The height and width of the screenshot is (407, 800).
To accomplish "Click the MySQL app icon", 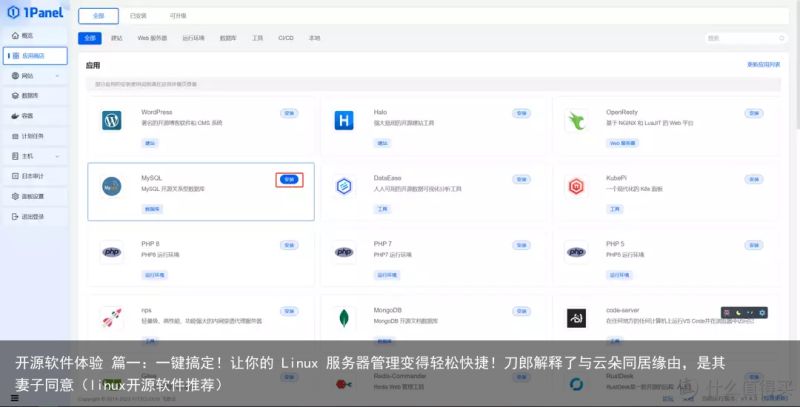I will (x=112, y=187).
